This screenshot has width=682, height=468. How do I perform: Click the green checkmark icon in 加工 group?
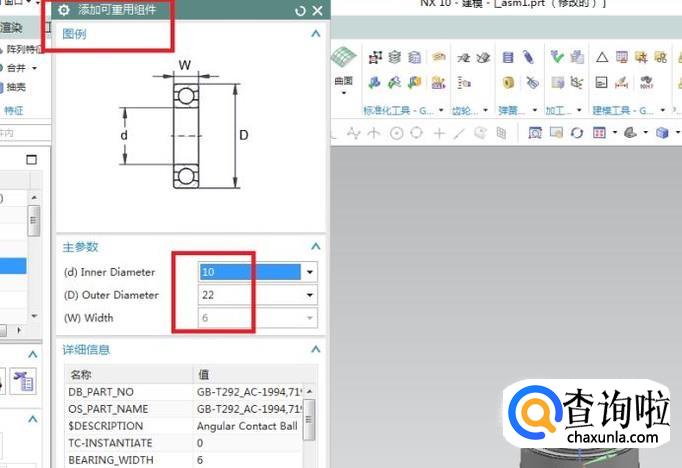(x=557, y=57)
